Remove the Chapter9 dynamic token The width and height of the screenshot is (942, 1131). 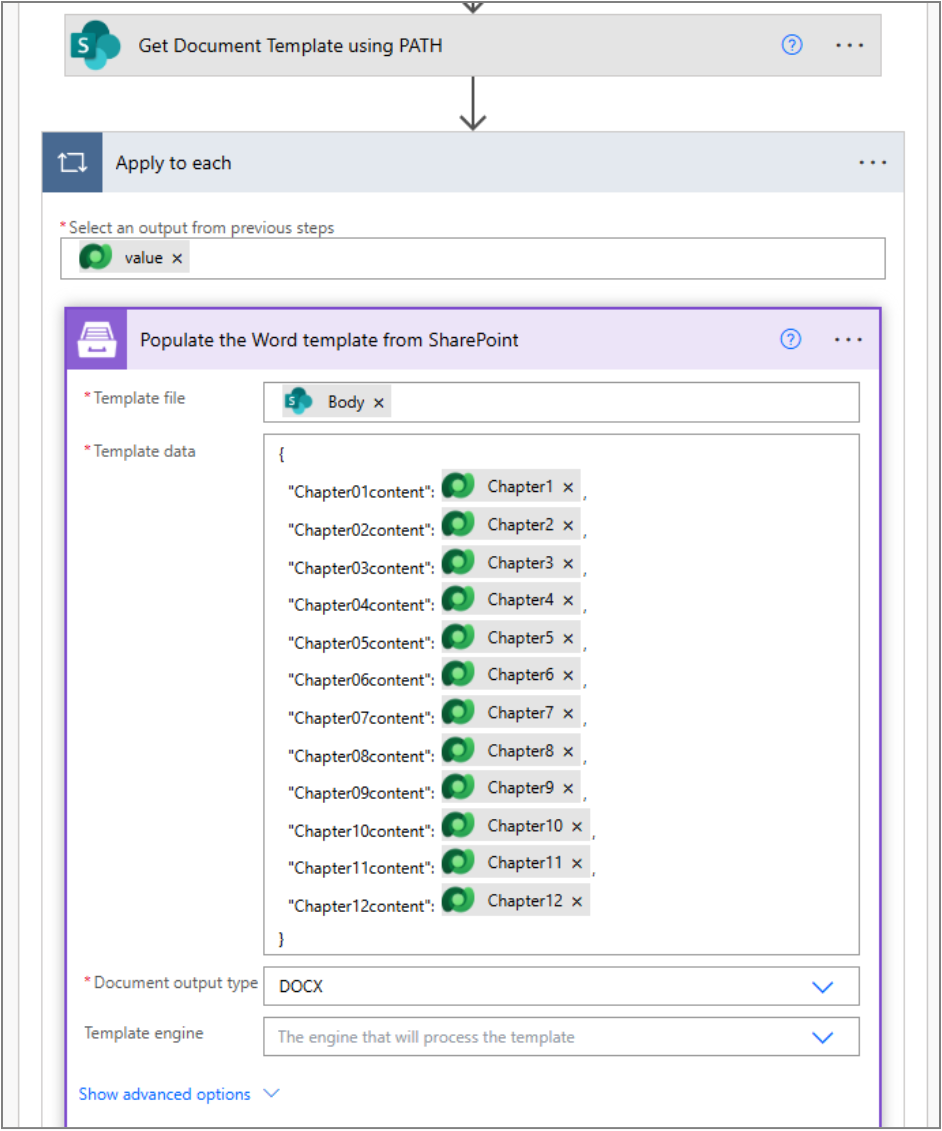tap(568, 788)
